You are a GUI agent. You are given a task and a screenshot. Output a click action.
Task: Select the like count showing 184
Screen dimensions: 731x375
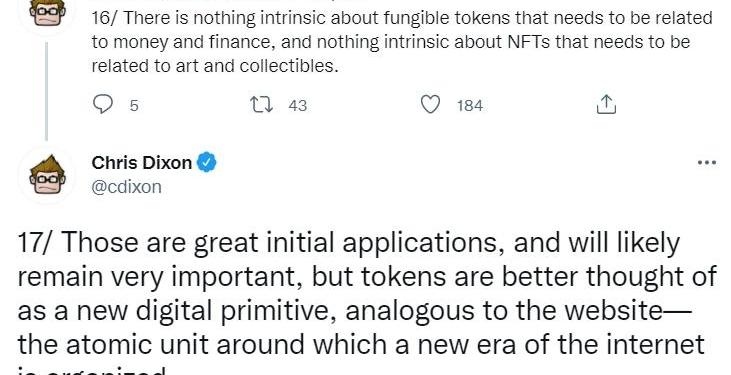(x=469, y=106)
